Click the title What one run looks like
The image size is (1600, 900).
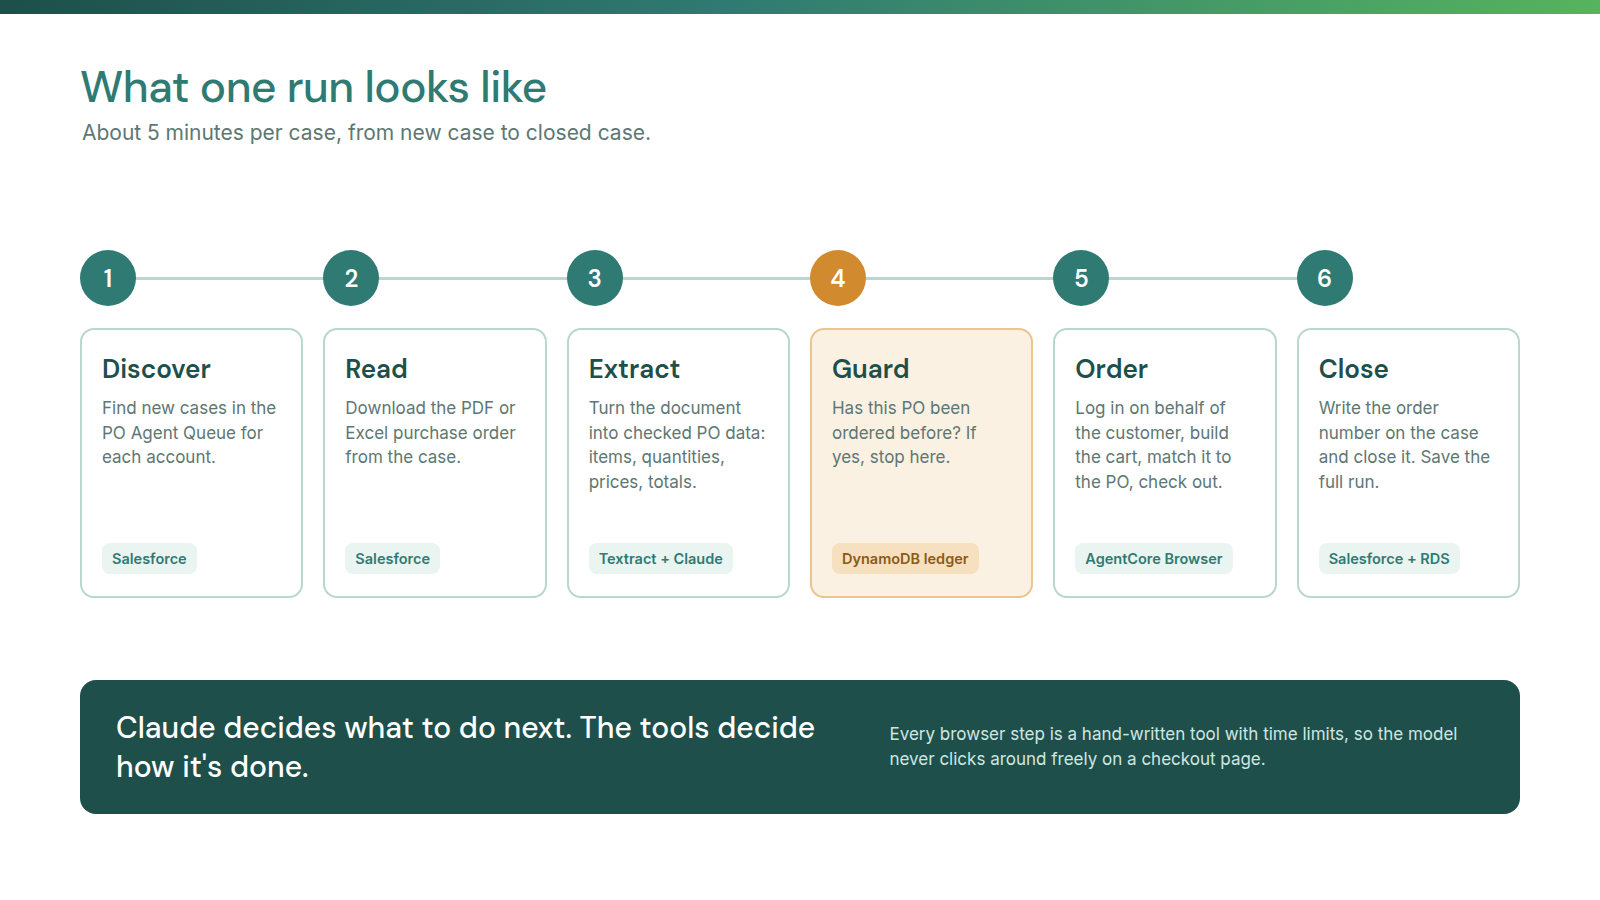click(314, 88)
